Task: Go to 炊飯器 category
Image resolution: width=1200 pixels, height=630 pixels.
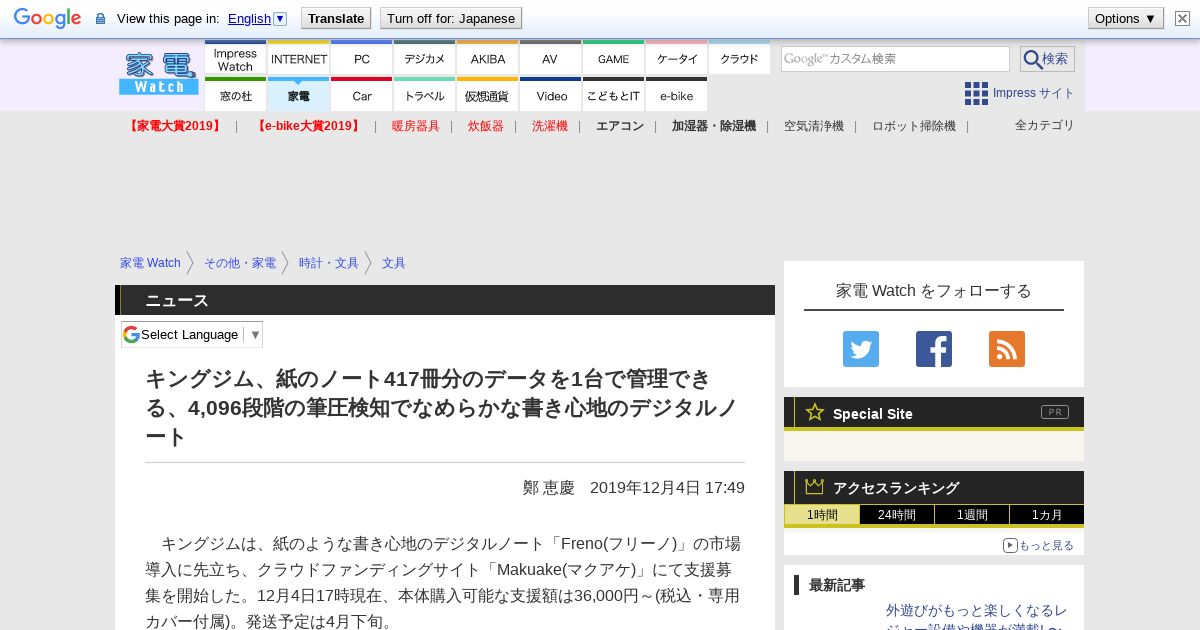Action: click(486, 126)
